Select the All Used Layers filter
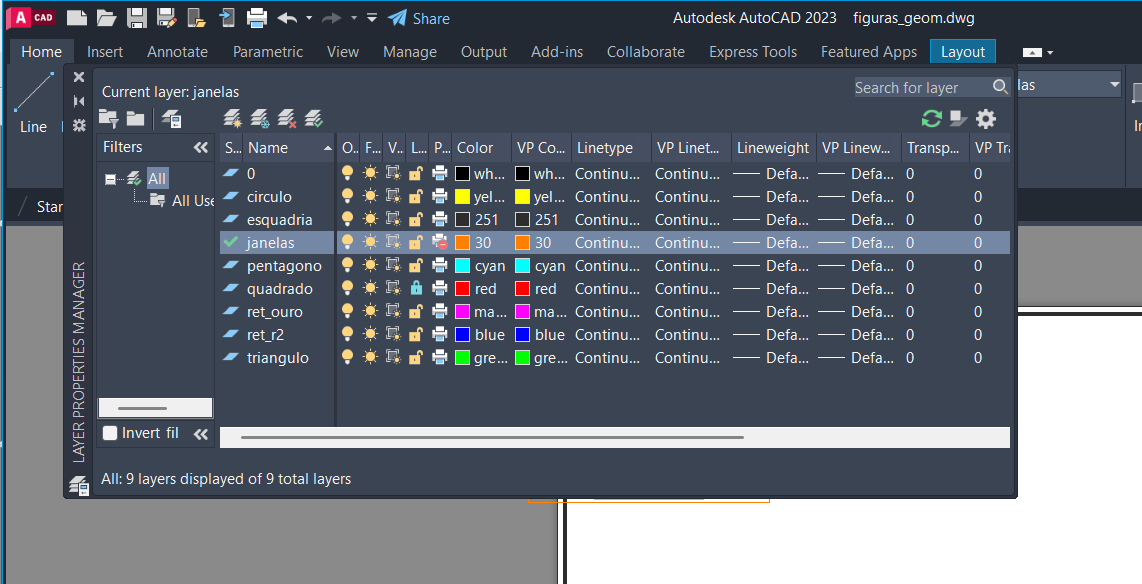Viewport: 1142px width, 584px height. coord(192,201)
